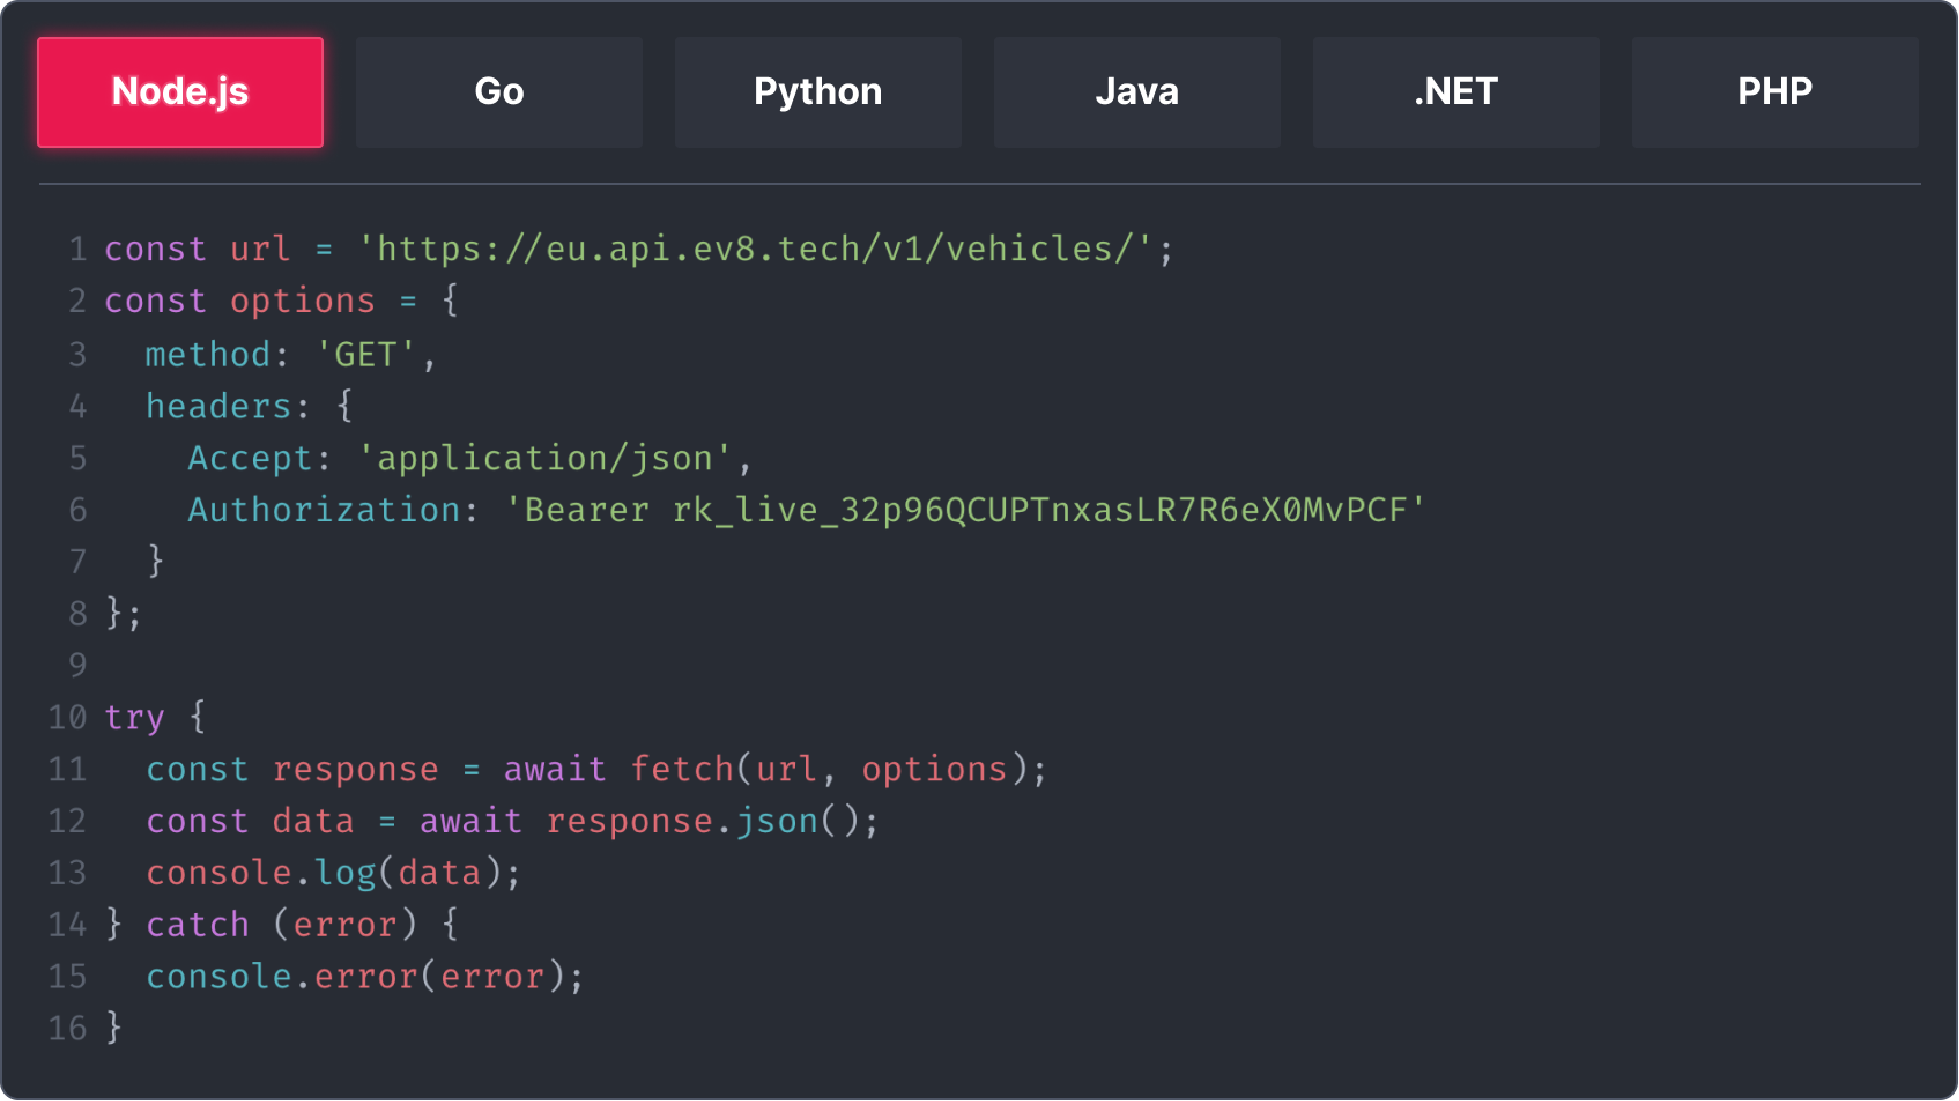Open the PHP tab

1775,92
